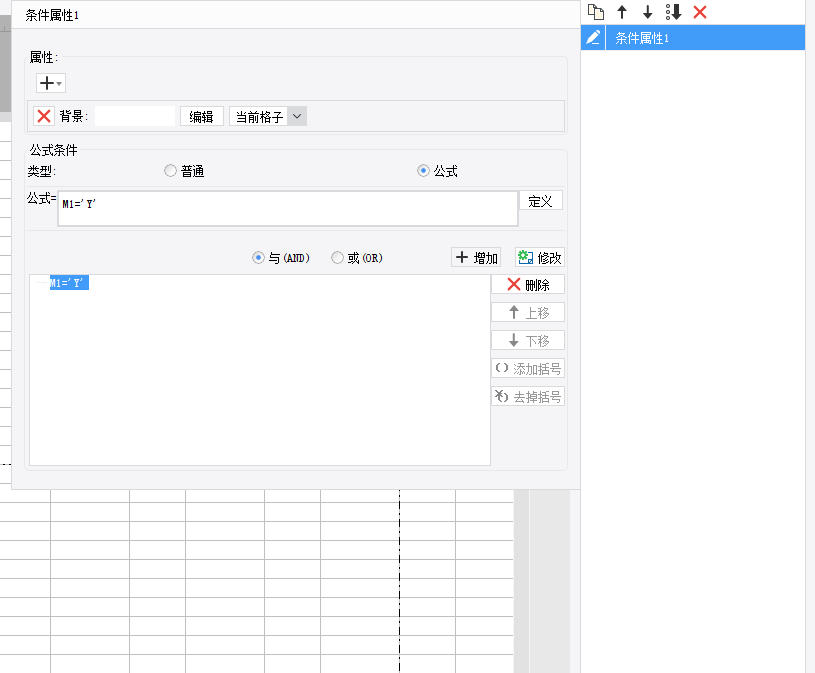The height and width of the screenshot is (673, 815).
Task: Click the sort list icon in toolbar
Action: coord(674,12)
